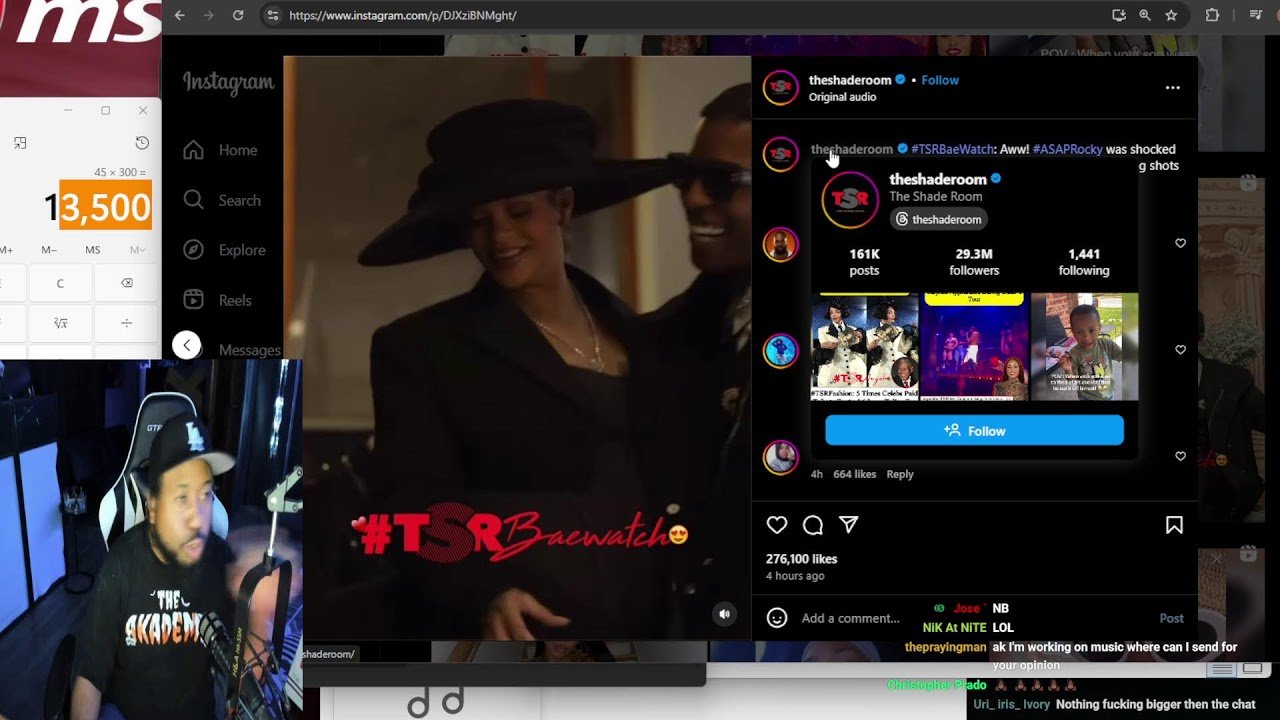This screenshot has height=720, width=1280.
Task: Save post with the bookmark icon
Action: [x=1174, y=525]
